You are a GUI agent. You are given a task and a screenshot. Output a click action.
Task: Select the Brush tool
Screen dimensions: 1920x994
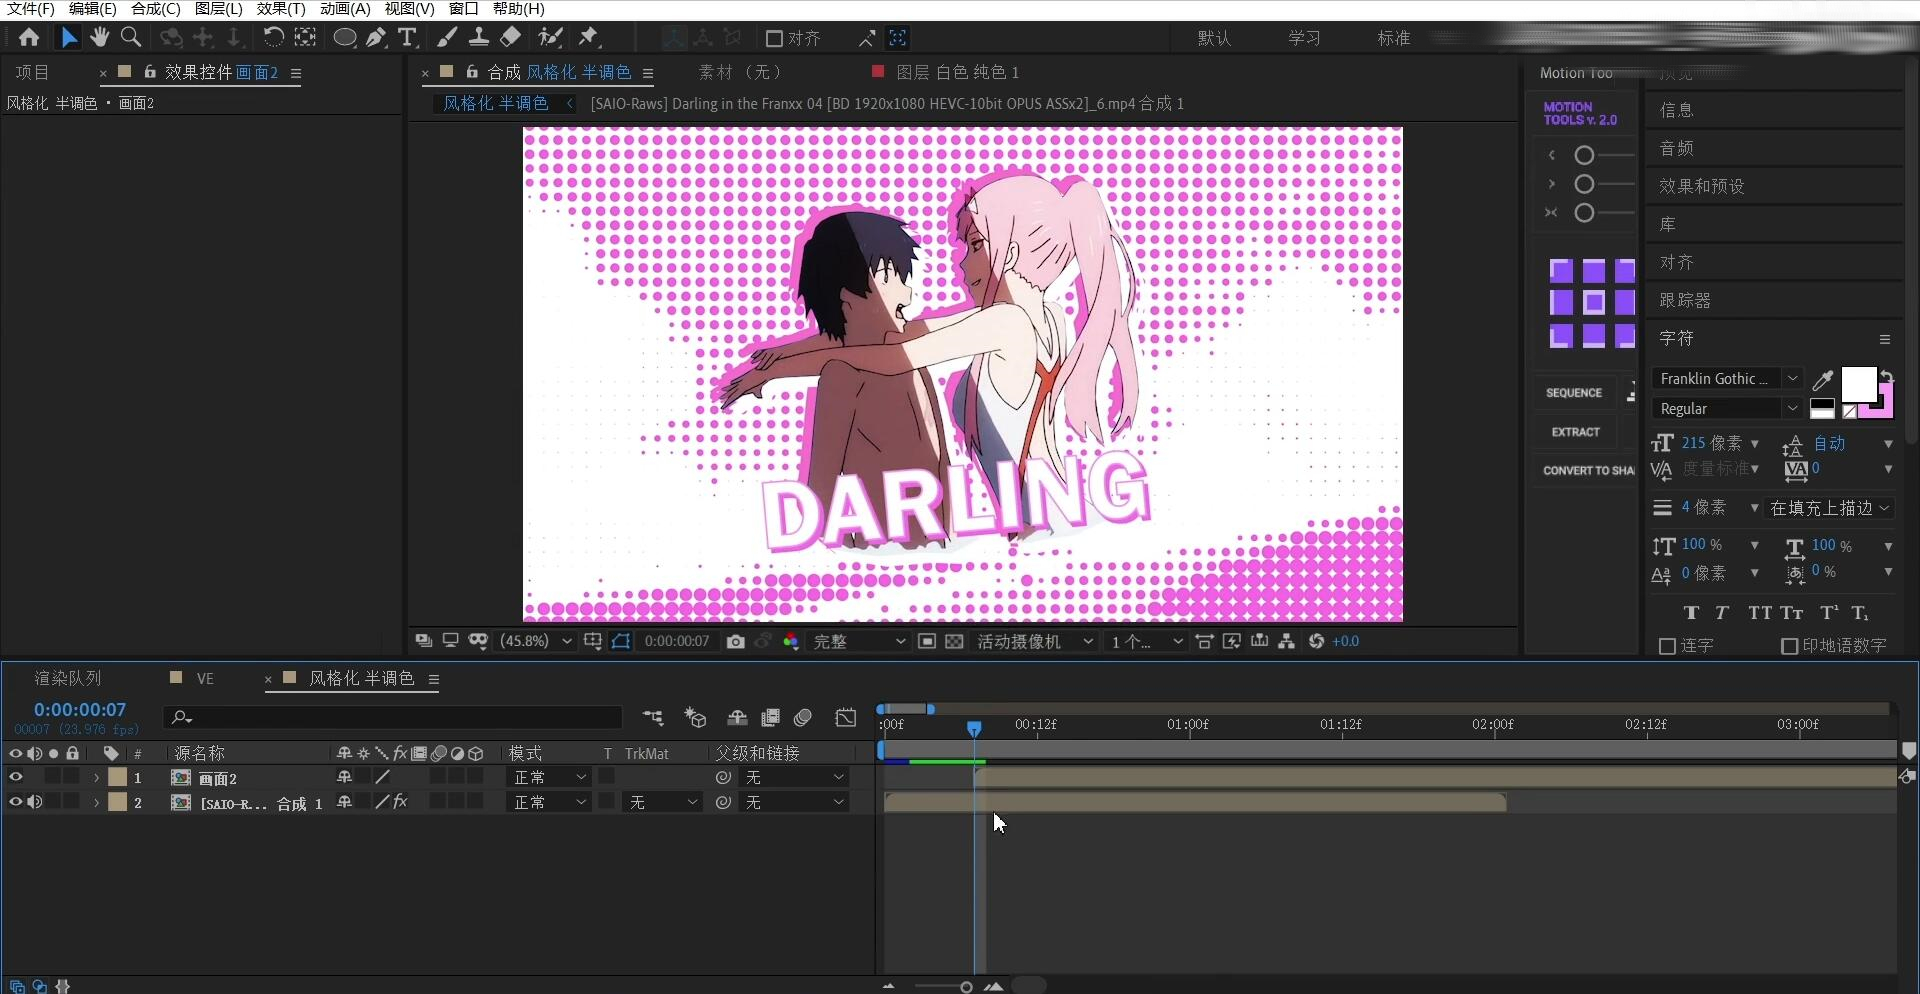point(447,38)
